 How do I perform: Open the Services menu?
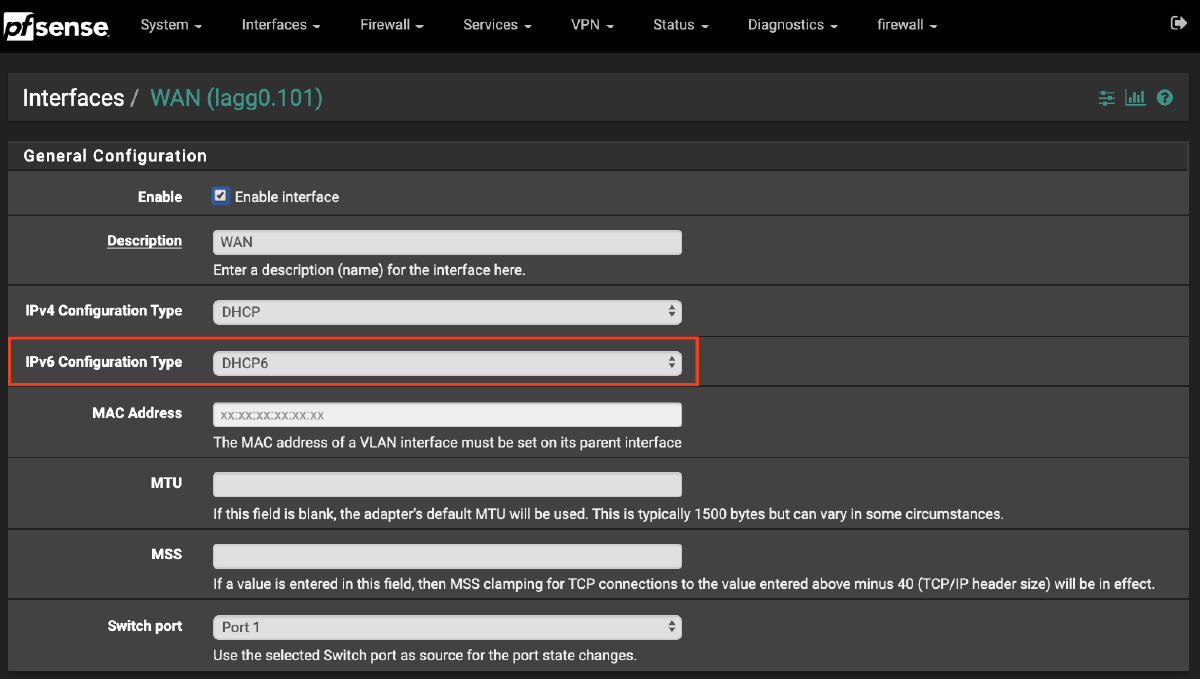pos(496,25)
